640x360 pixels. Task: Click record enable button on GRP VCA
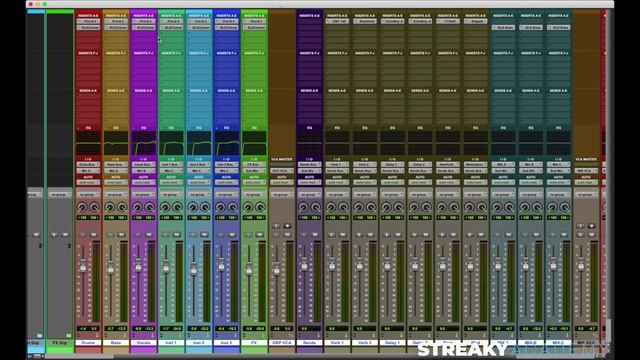pos(287,226)
